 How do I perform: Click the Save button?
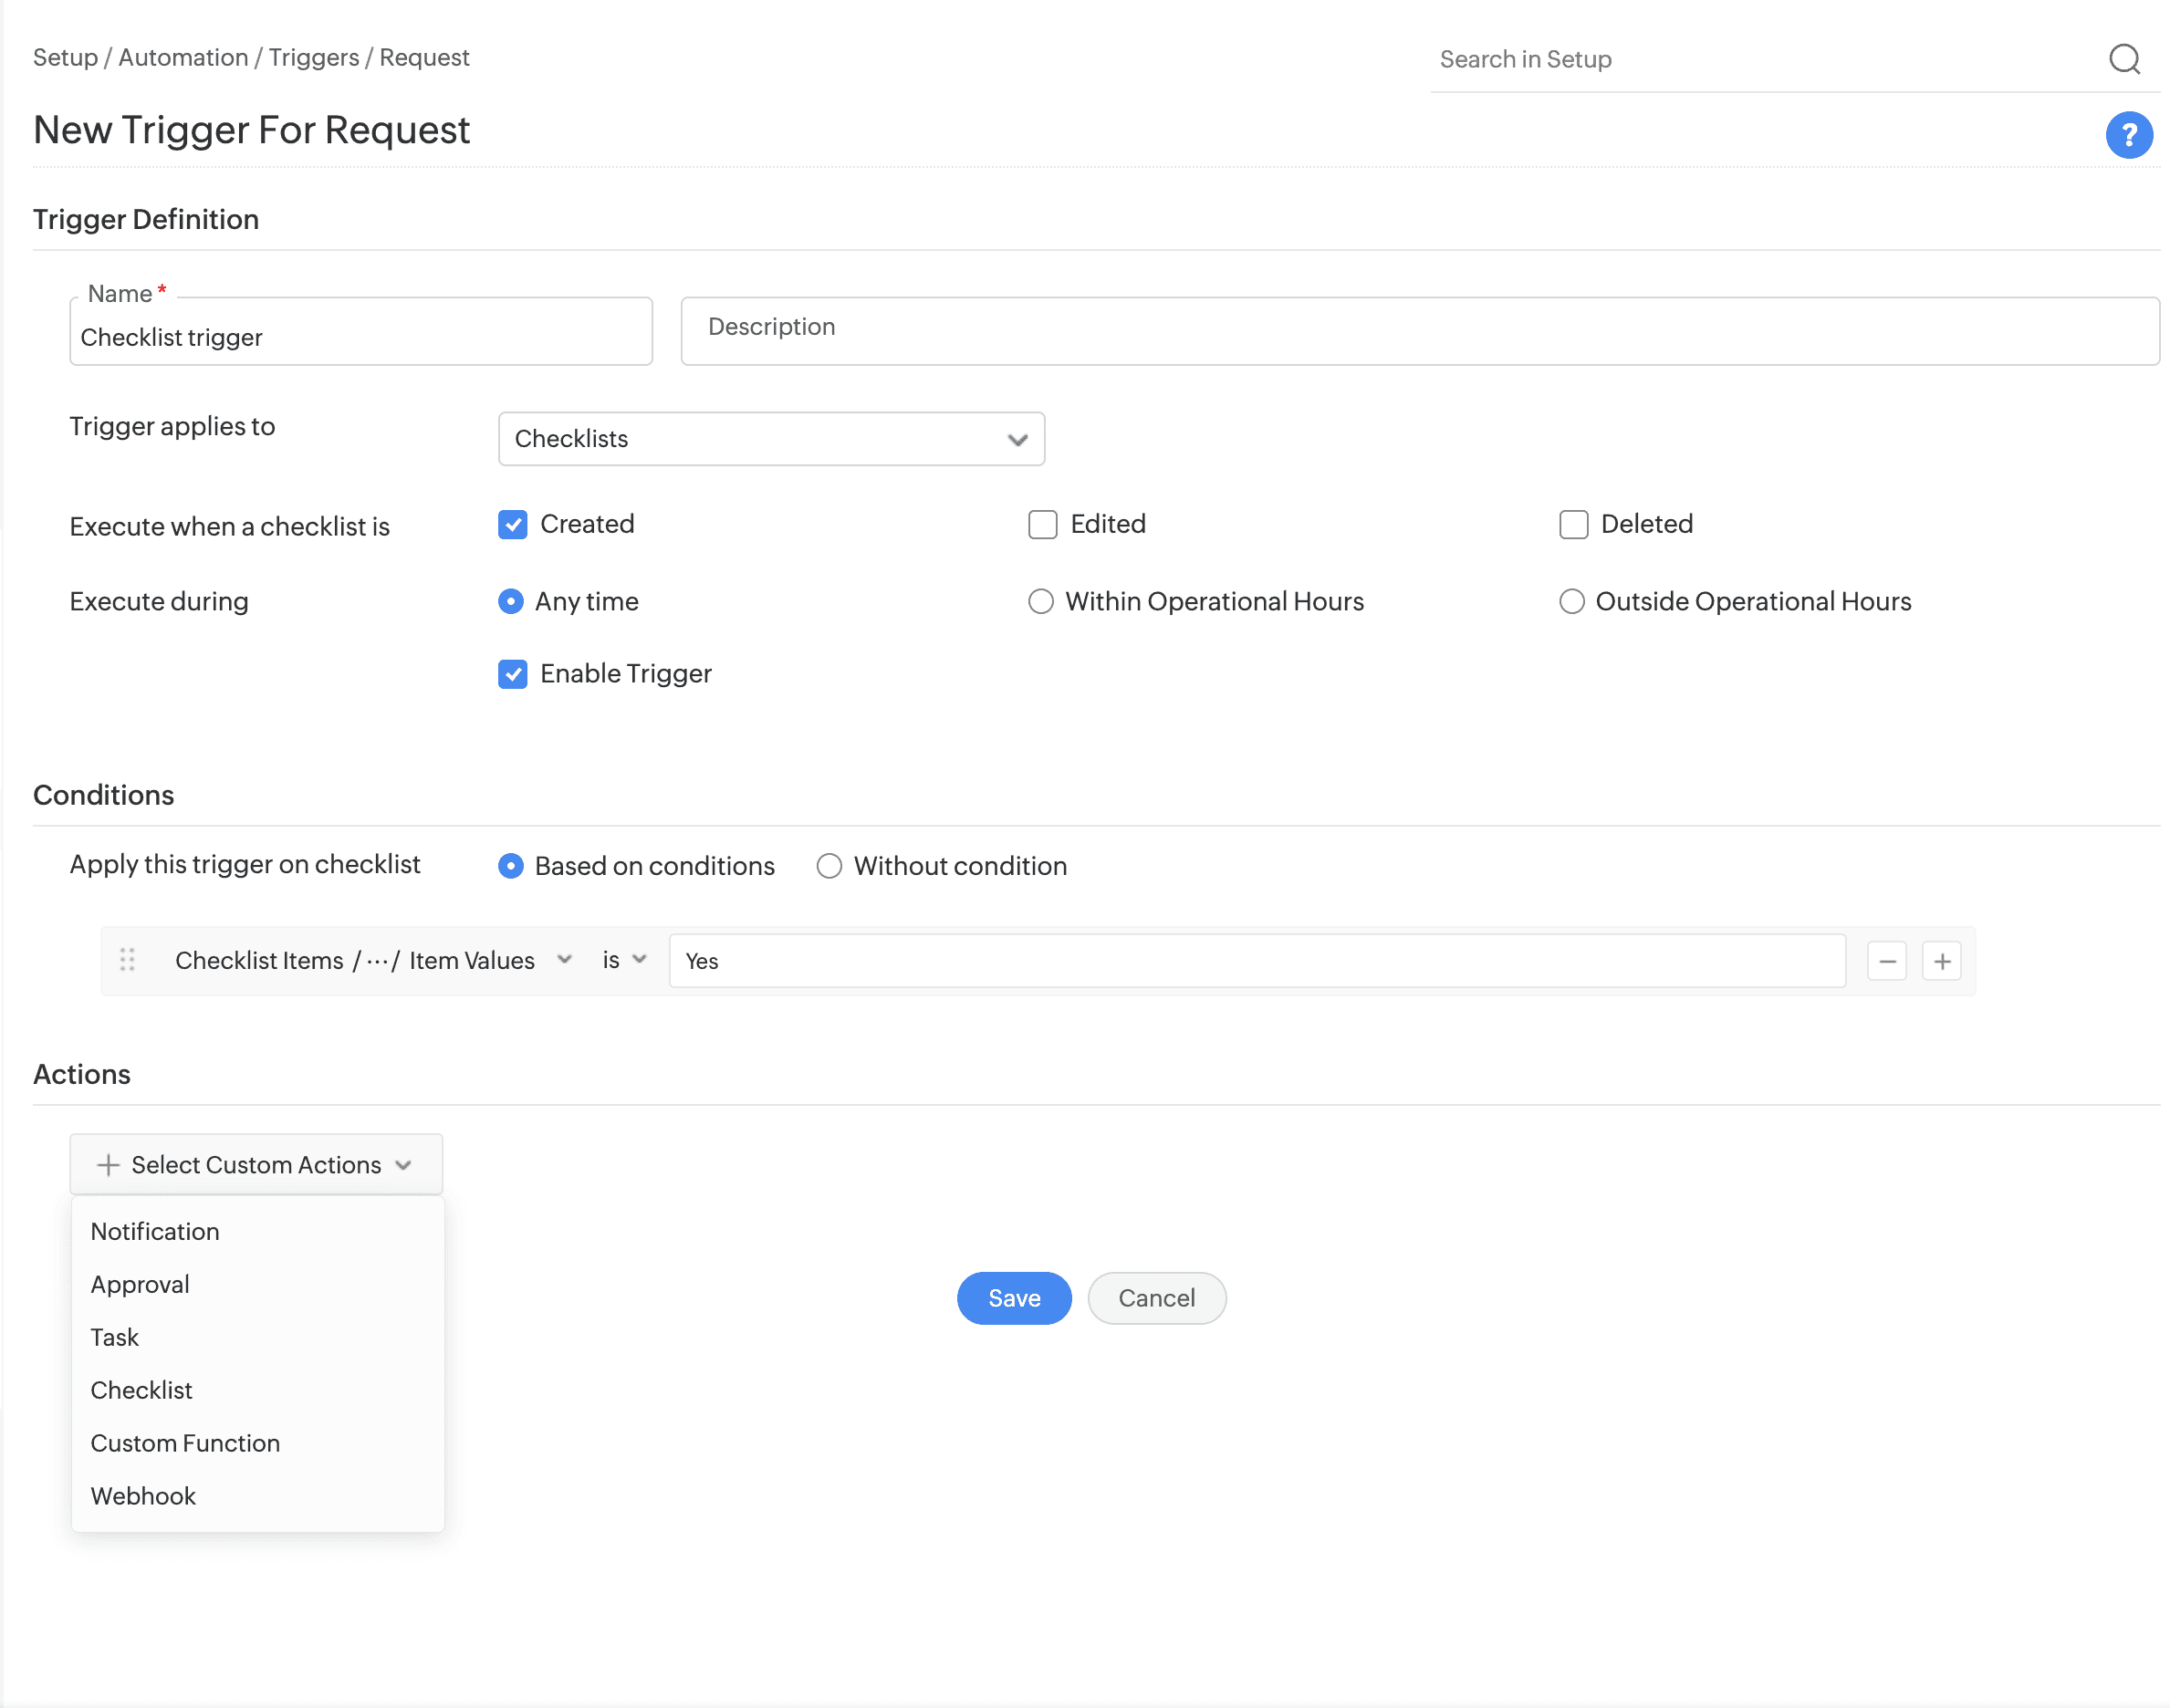[1013, 1298]
